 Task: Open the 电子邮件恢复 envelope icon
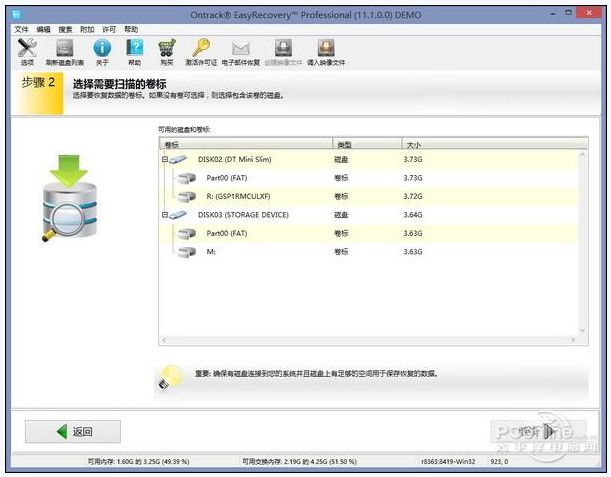pos(241,49)
